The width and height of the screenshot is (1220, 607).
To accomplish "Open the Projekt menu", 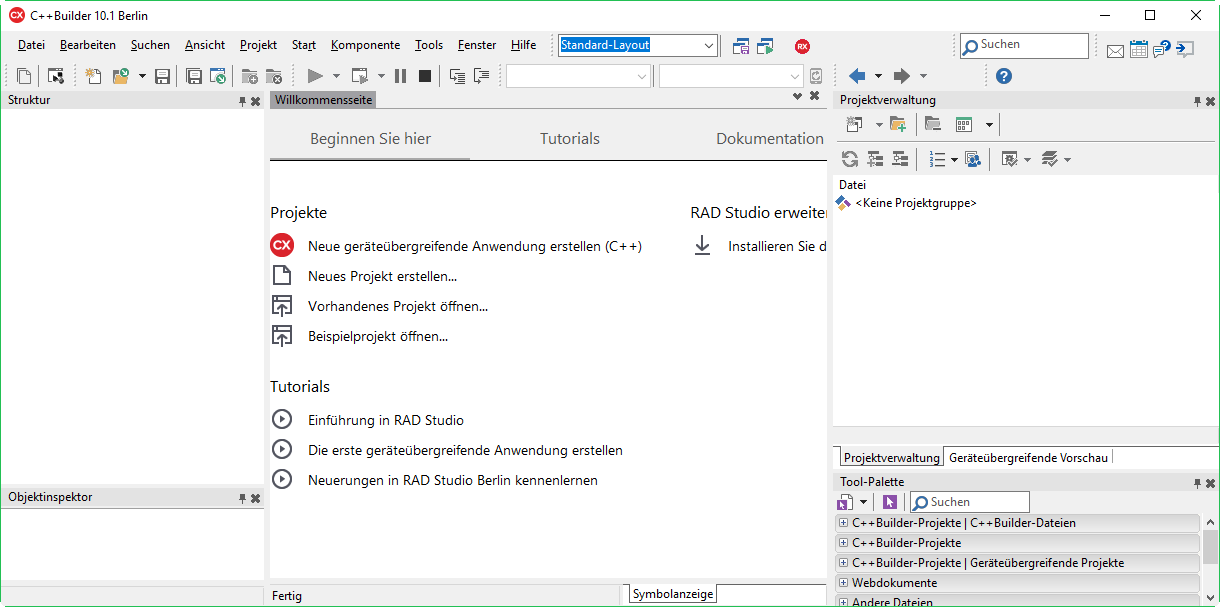I will tap(258, 45).
